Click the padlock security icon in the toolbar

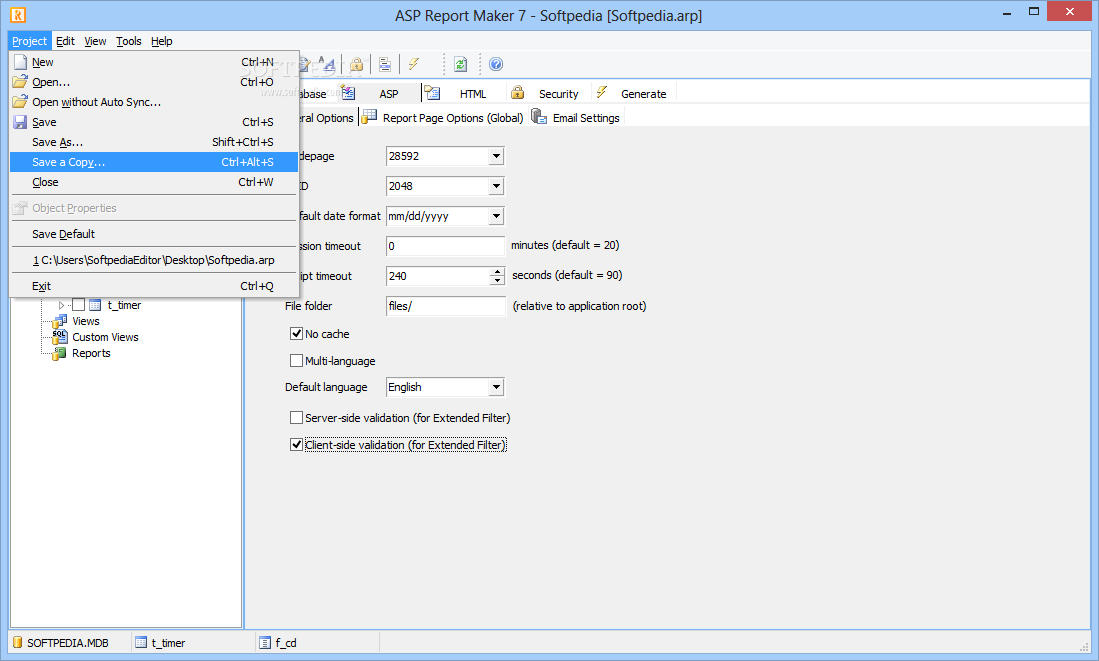[x=357, y=64]
